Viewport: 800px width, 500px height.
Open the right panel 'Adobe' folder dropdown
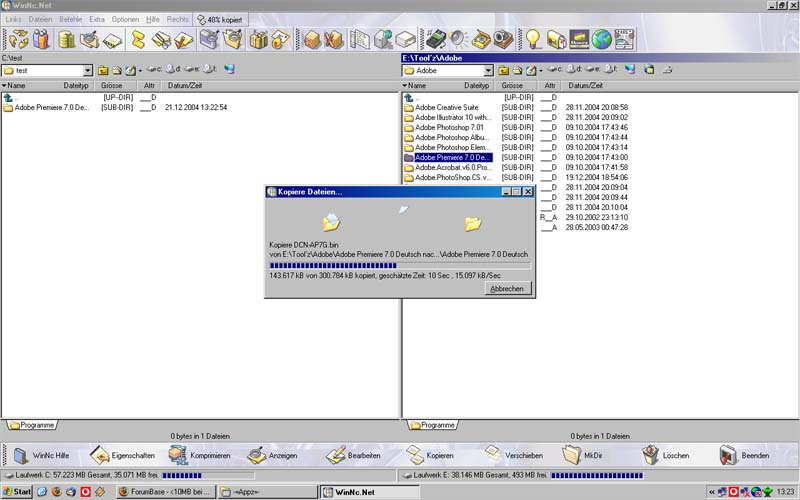click(488, 70)
